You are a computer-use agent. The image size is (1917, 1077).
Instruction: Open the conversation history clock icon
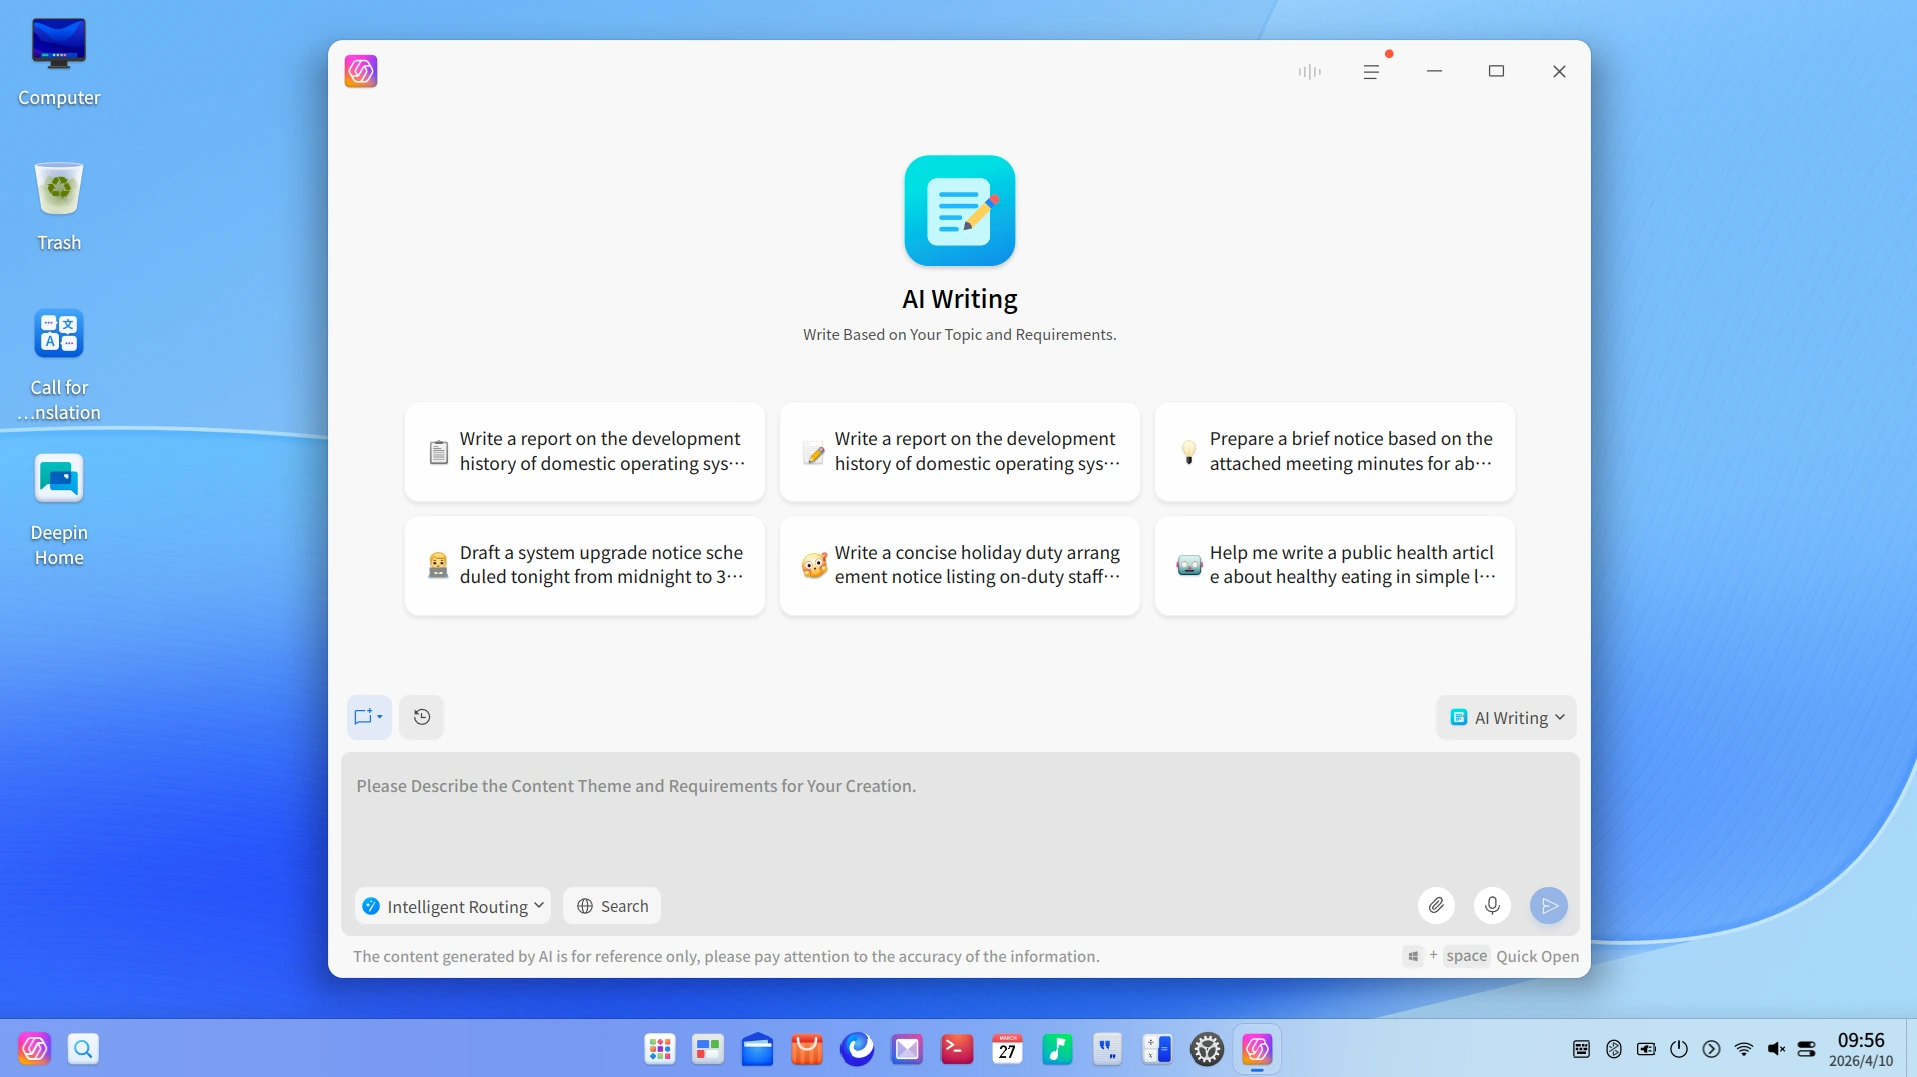click(x=422, y=717)
